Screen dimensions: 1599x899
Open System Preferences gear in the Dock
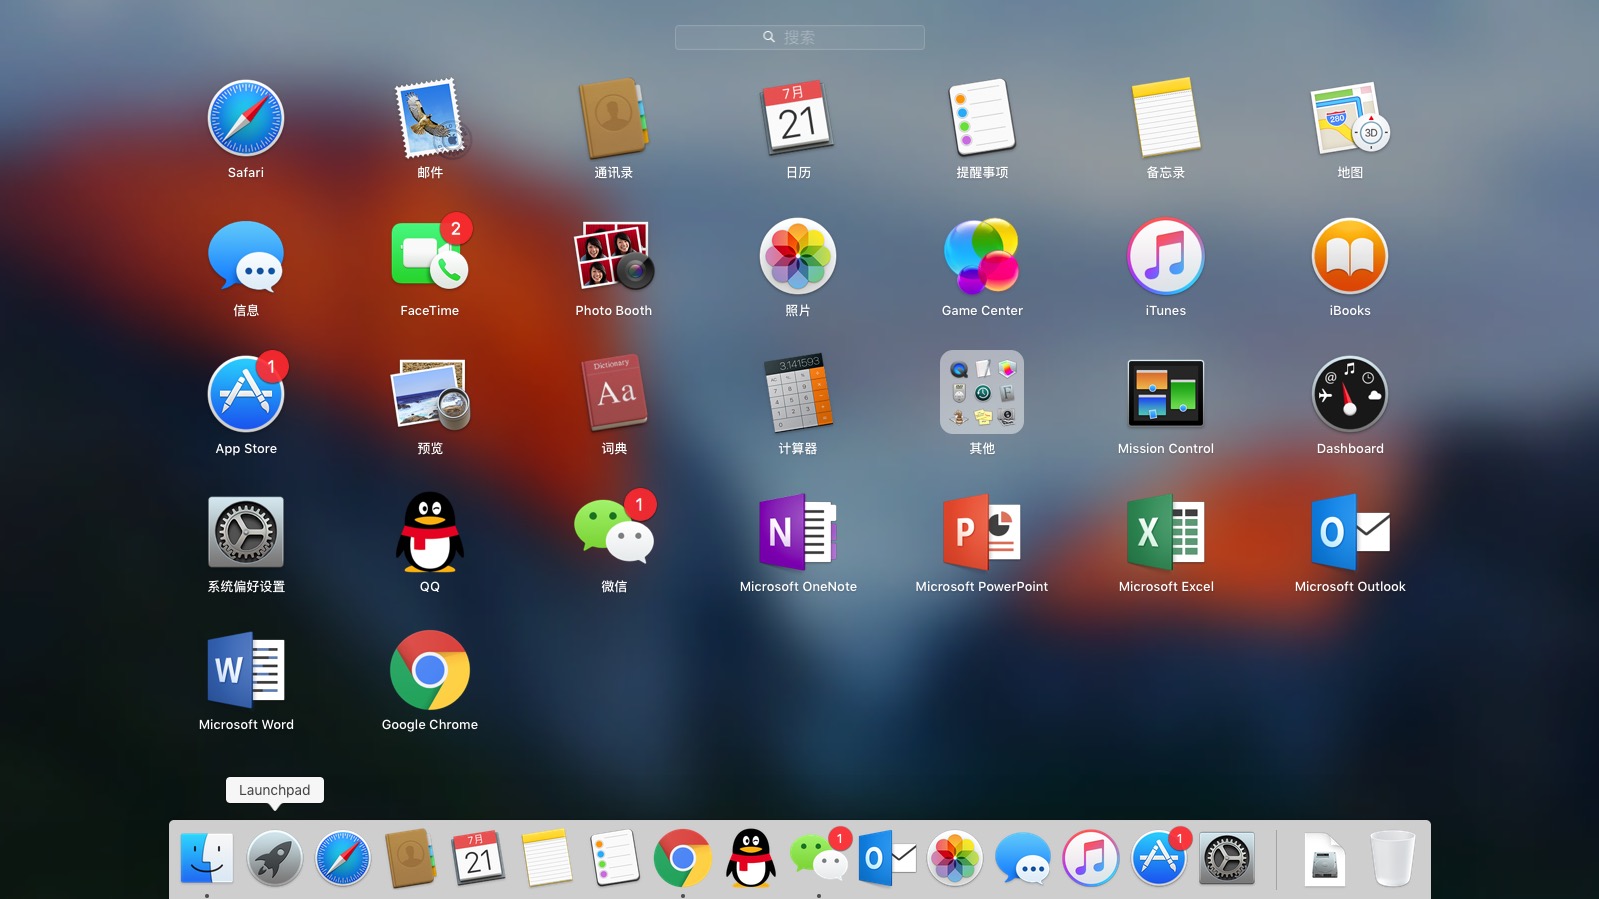click(x=1227, y=858)
